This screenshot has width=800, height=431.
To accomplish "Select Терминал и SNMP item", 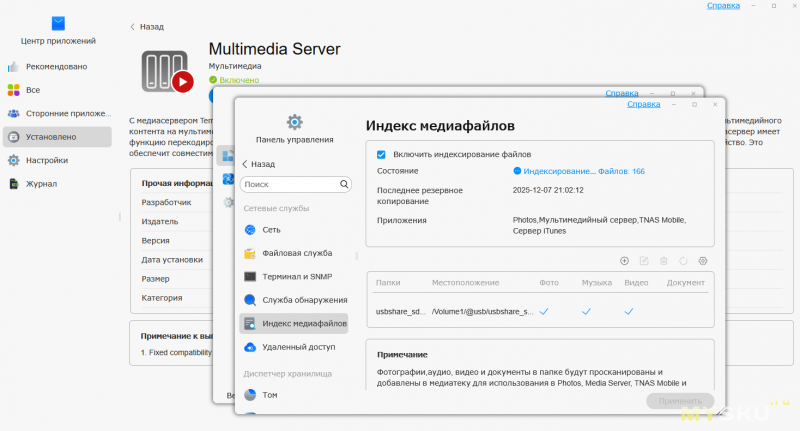I will (x=298, y=276).
